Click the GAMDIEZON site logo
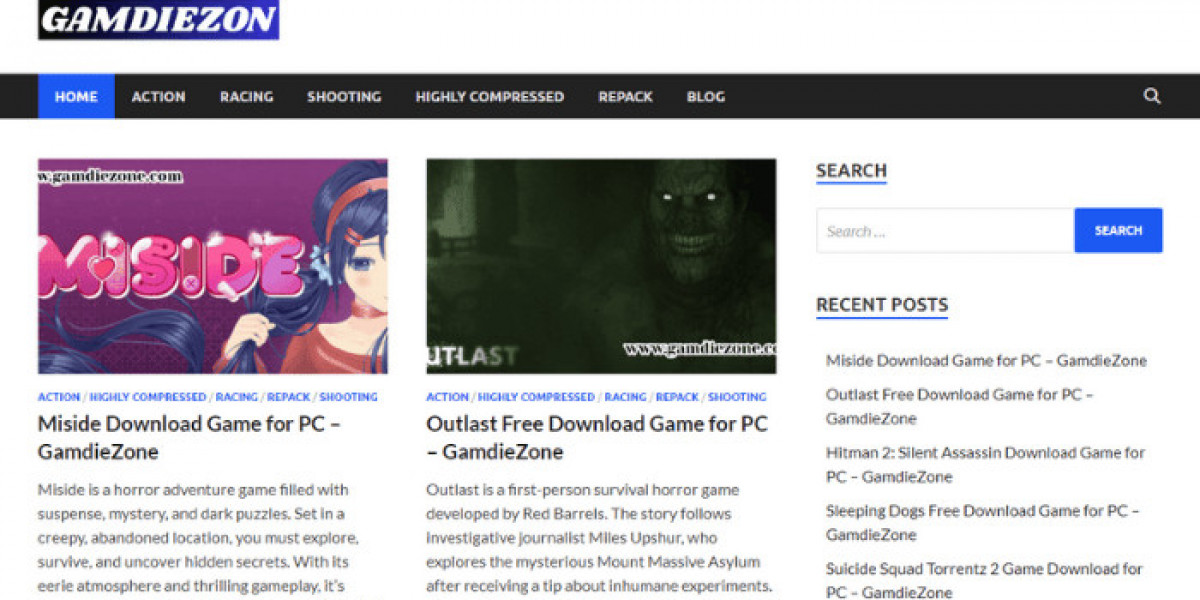 pos(158,19)
